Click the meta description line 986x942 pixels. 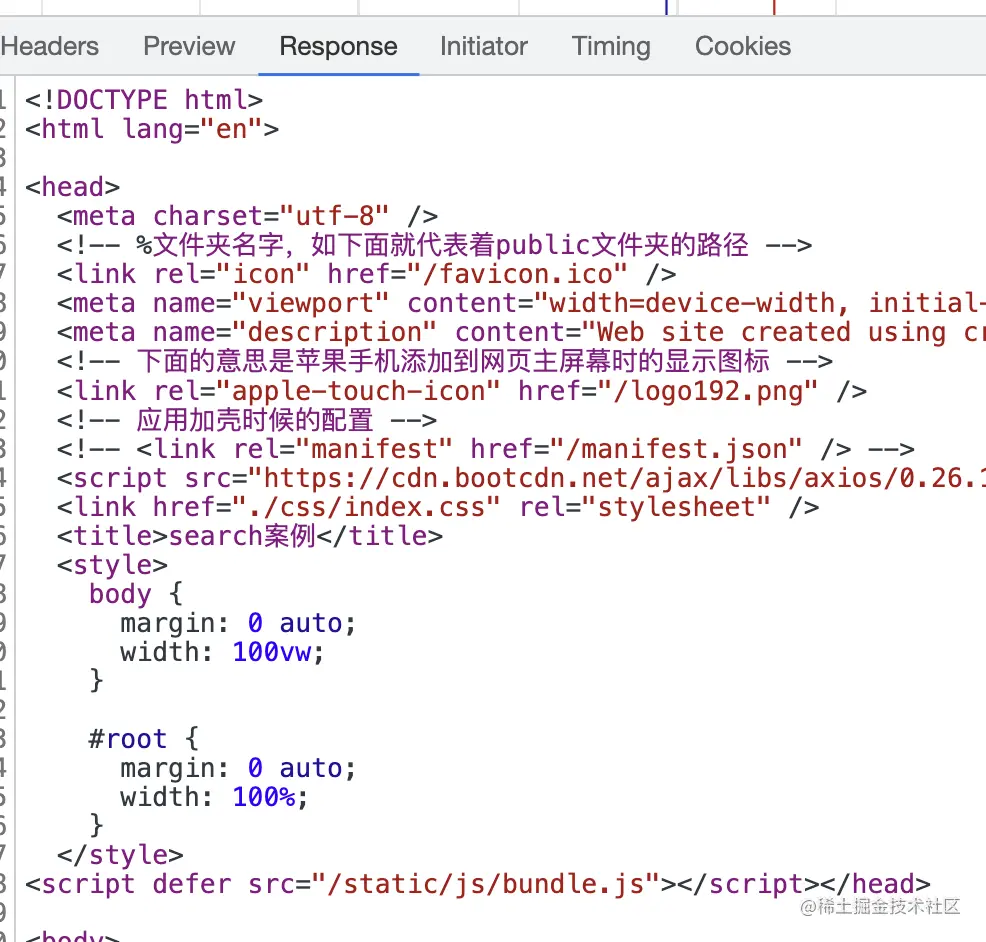pyautogui.click(x=521, y=331)
